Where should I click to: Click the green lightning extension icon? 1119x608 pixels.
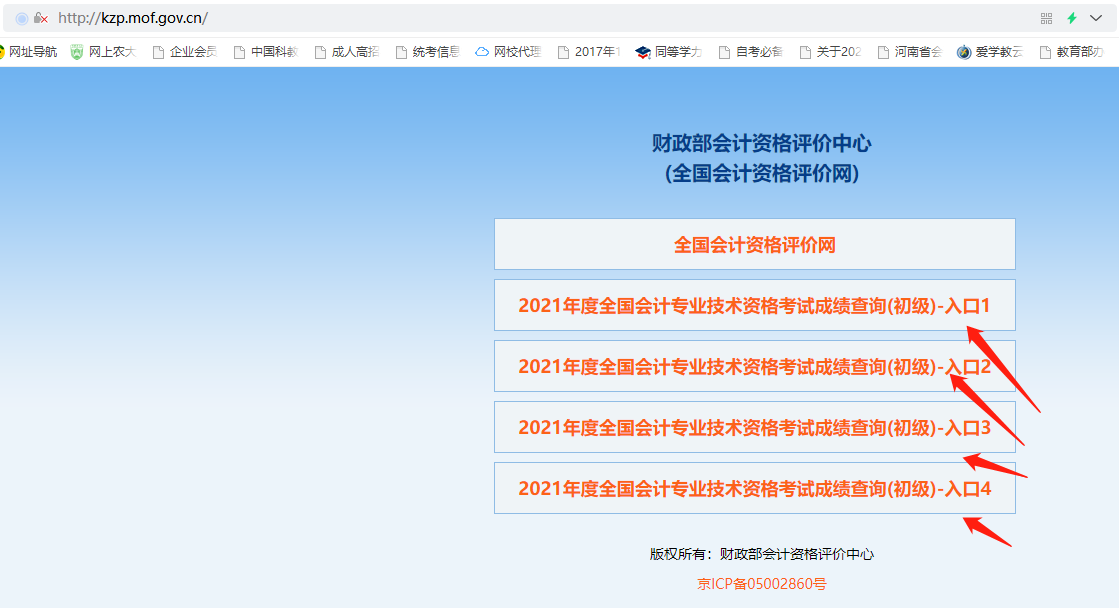coord(1072,17)
